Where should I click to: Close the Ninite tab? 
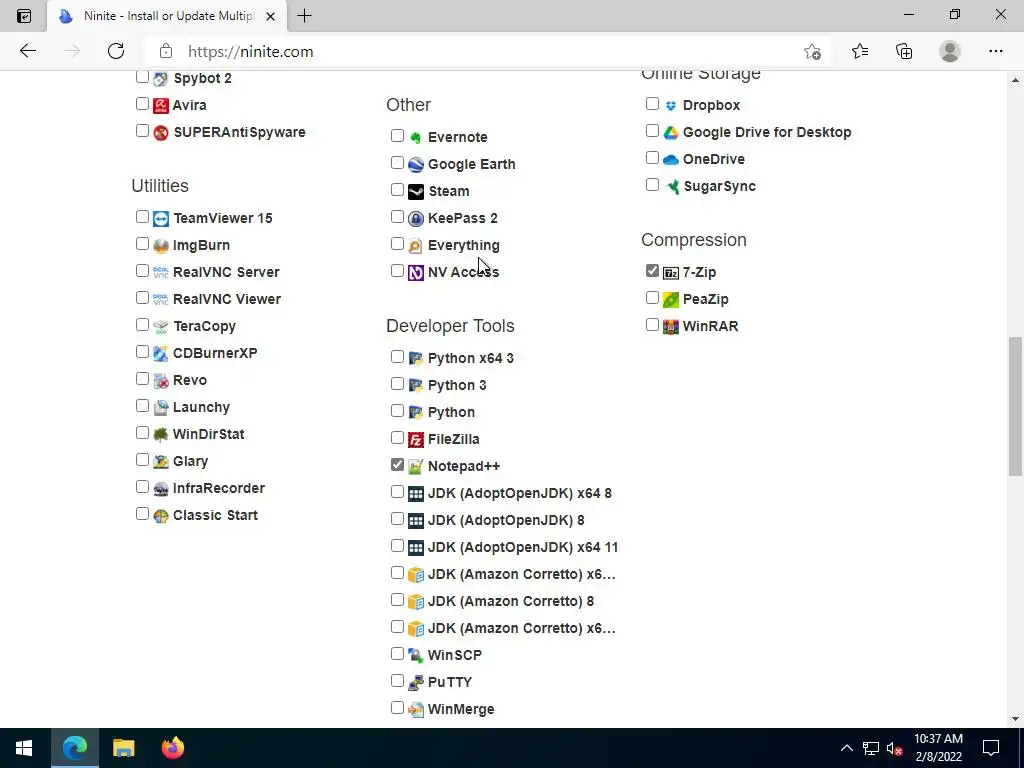(270, 16)
